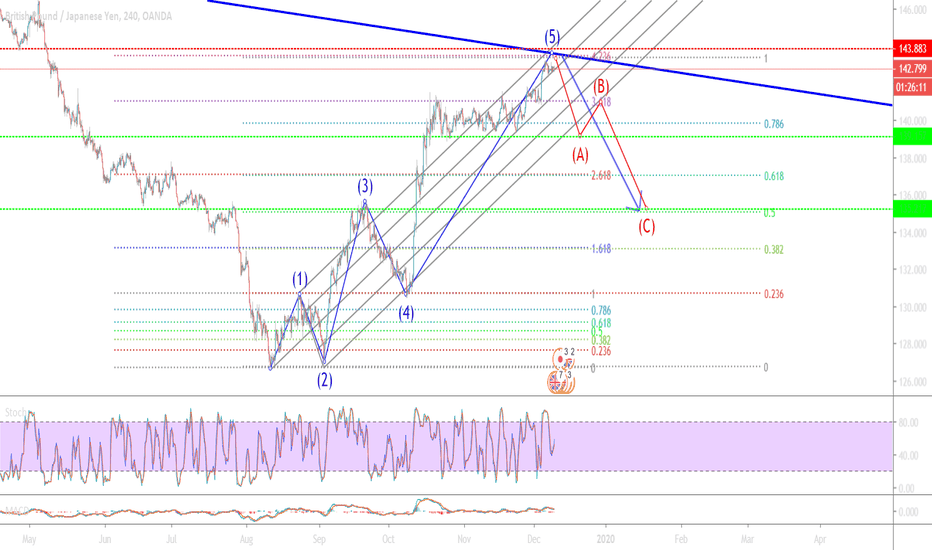Click the 0.618 Fibonacci level on right
Image resolution: width=932 pixels, height=550 pixels.
tap(773, 176)
